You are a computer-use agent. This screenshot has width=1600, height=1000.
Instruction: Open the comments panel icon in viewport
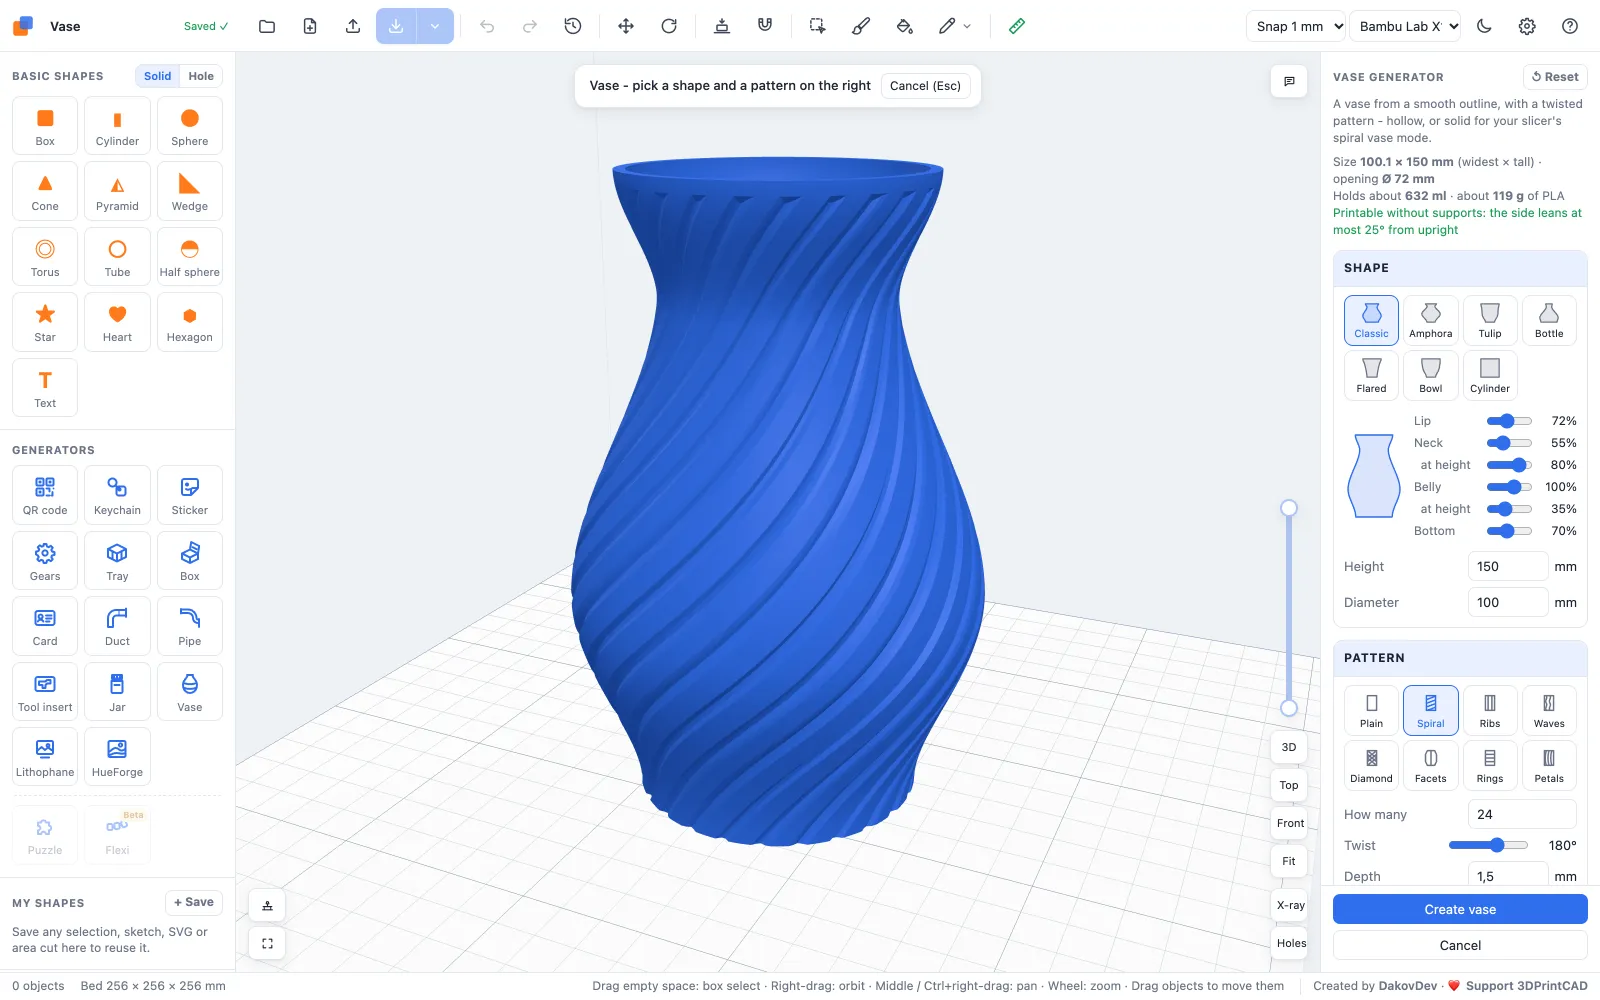pos(1289,81)
